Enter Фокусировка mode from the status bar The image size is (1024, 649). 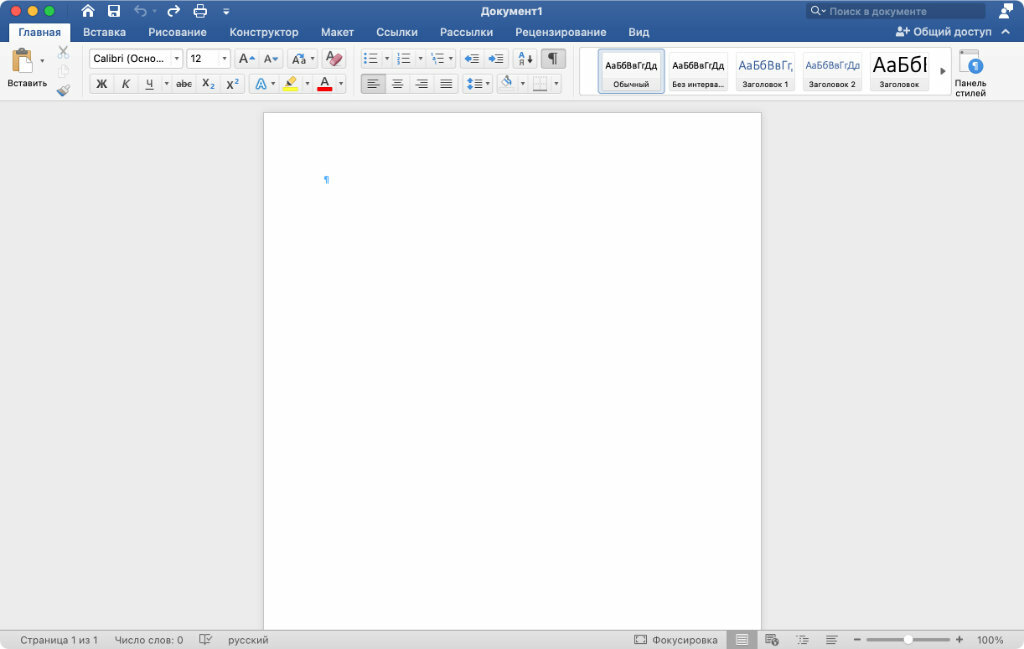click(x=676, y=640)
